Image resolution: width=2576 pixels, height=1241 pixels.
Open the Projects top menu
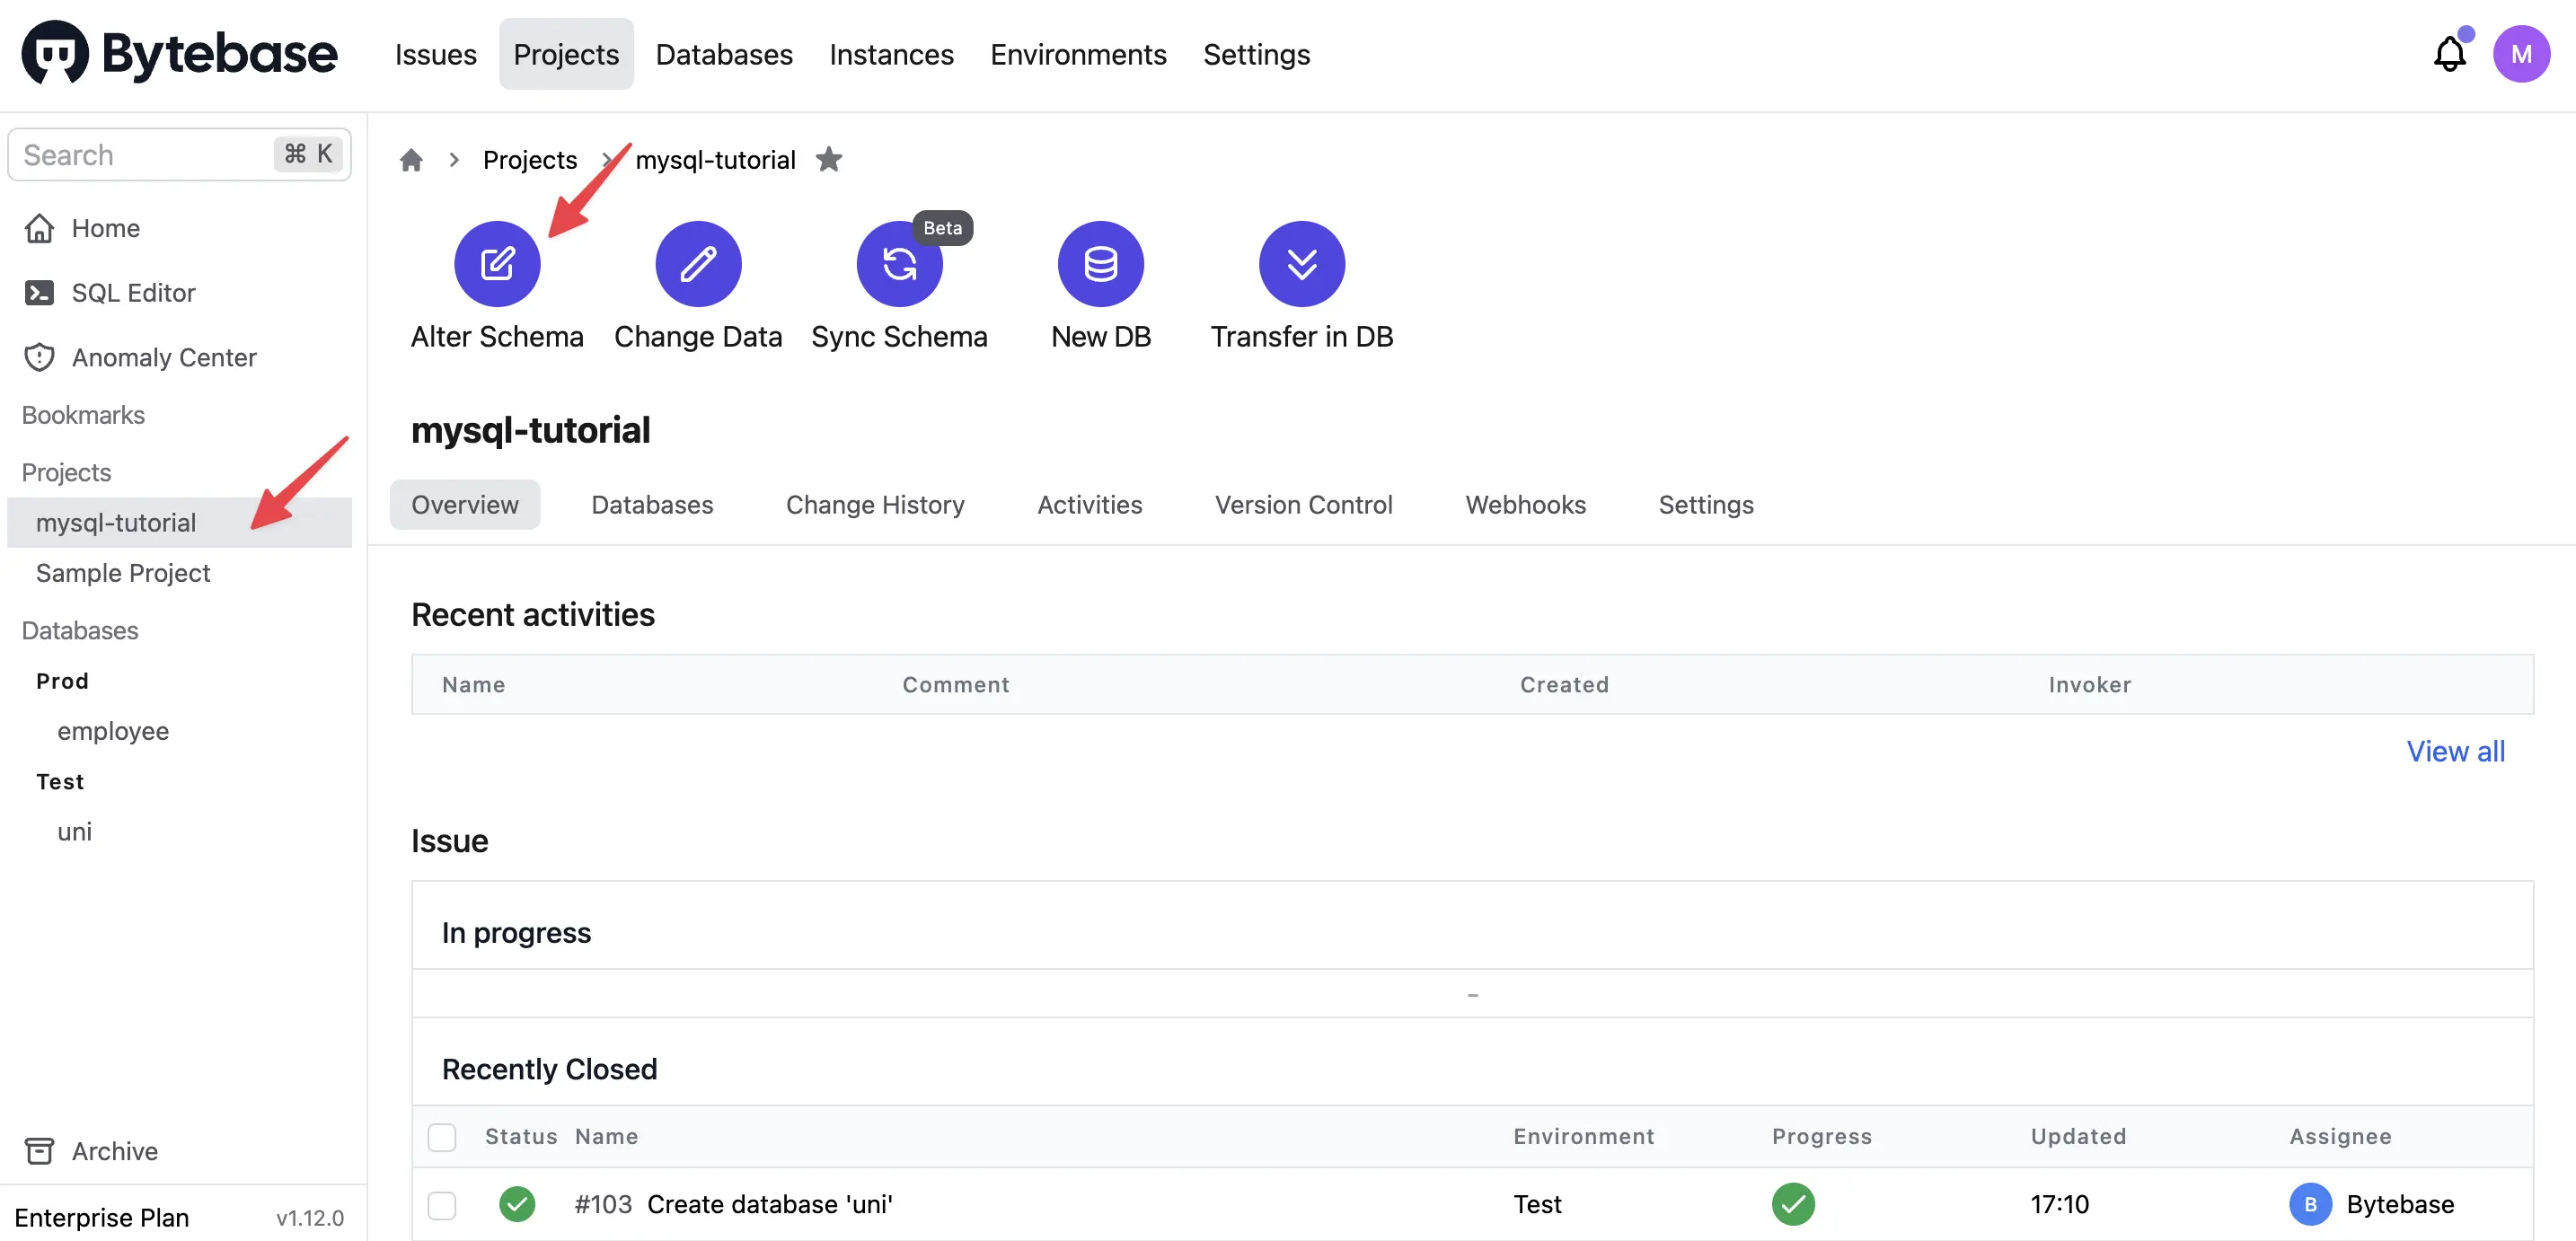click(566, 54)
